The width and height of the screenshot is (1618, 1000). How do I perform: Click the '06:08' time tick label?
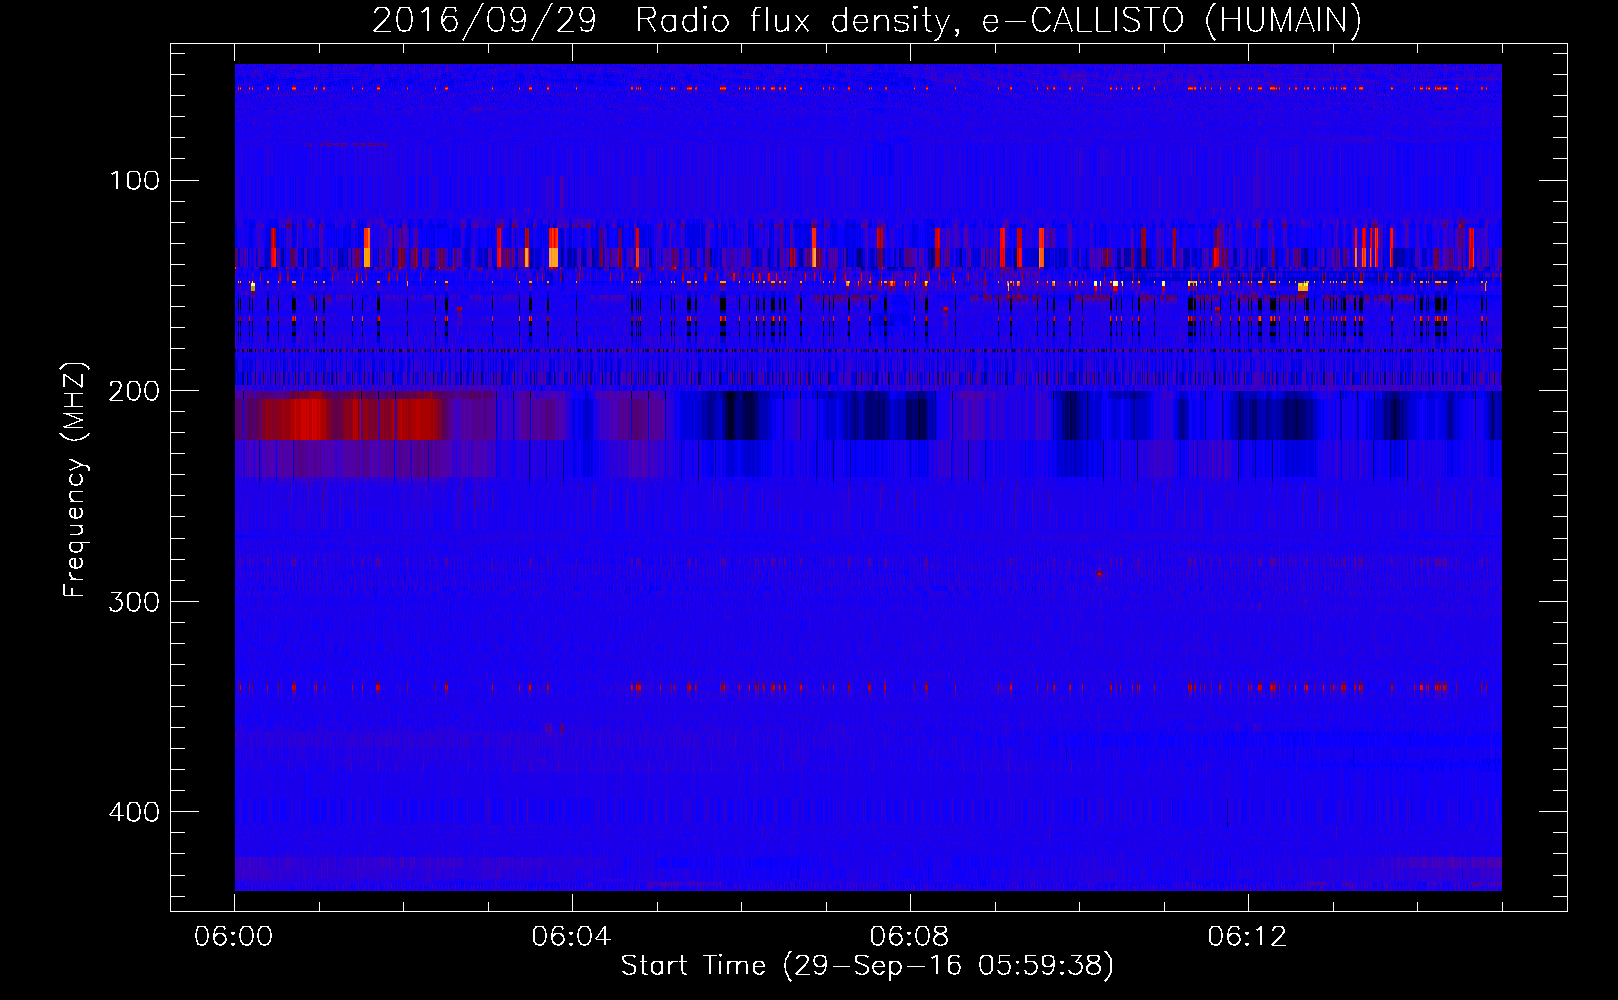pos(909,936)
